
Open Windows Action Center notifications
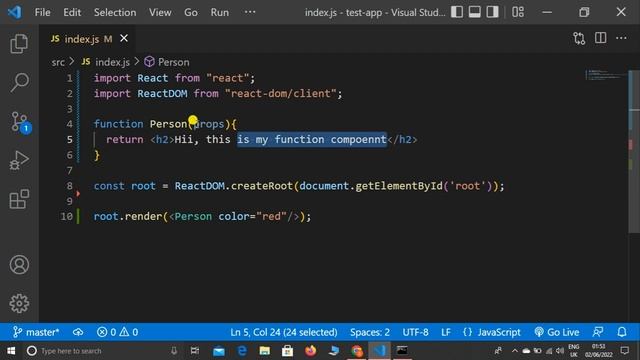point(624,351)
